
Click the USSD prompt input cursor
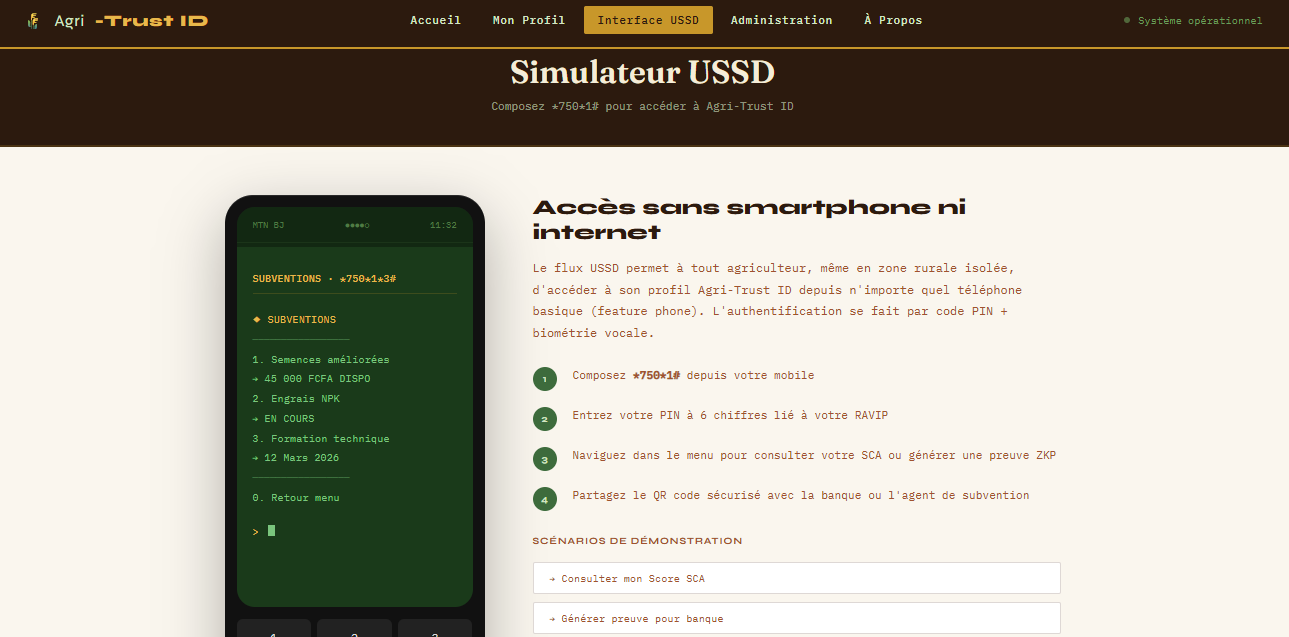pos(271,531)
